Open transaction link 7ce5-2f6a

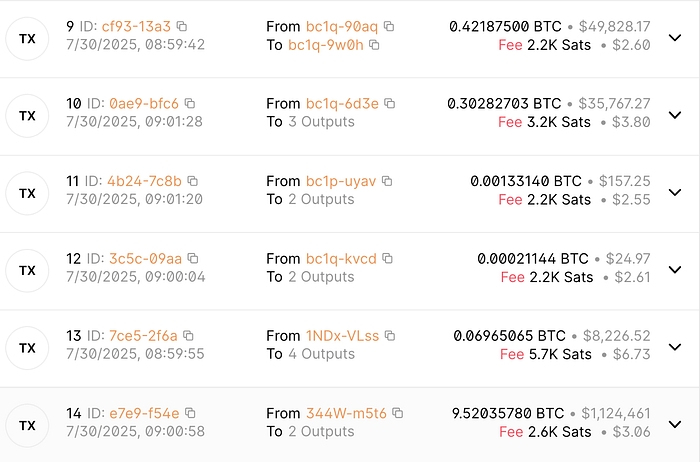coord(143,336)
